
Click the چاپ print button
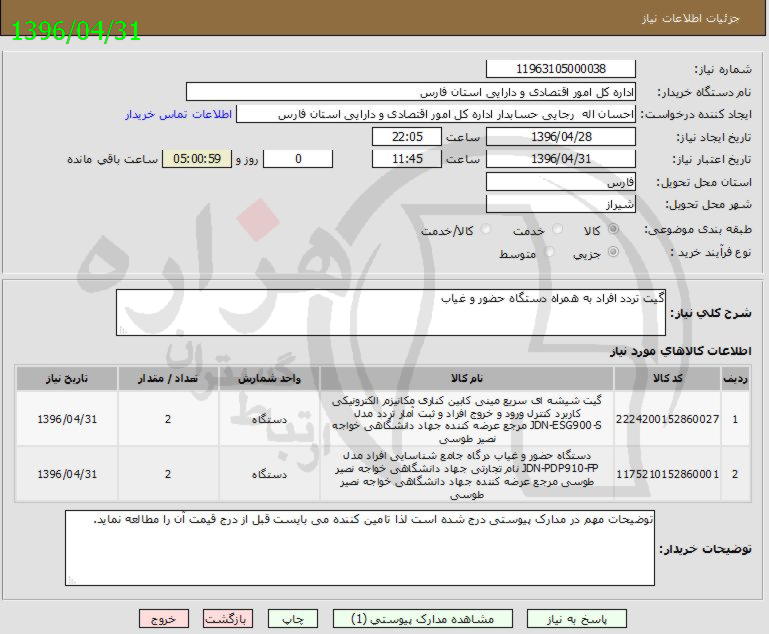click(293, 619)
